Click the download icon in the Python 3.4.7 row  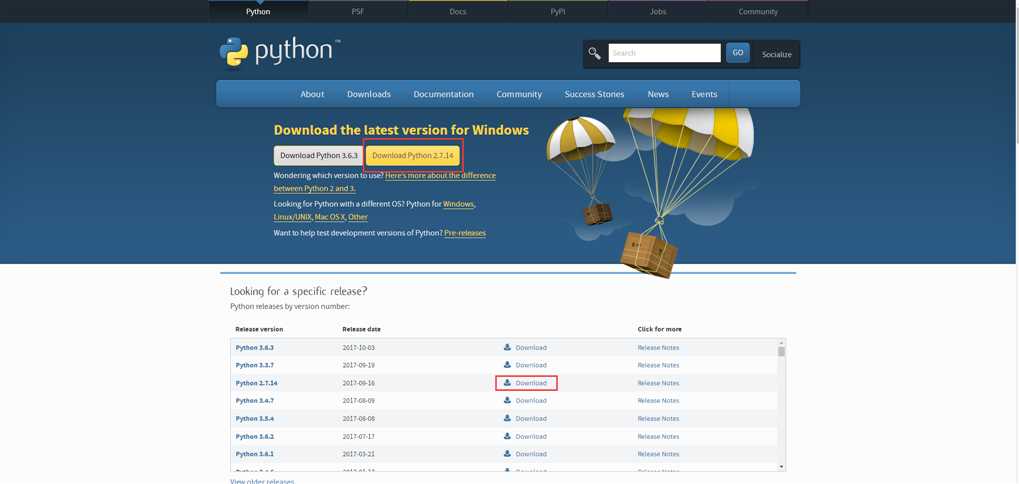(508, 400)
